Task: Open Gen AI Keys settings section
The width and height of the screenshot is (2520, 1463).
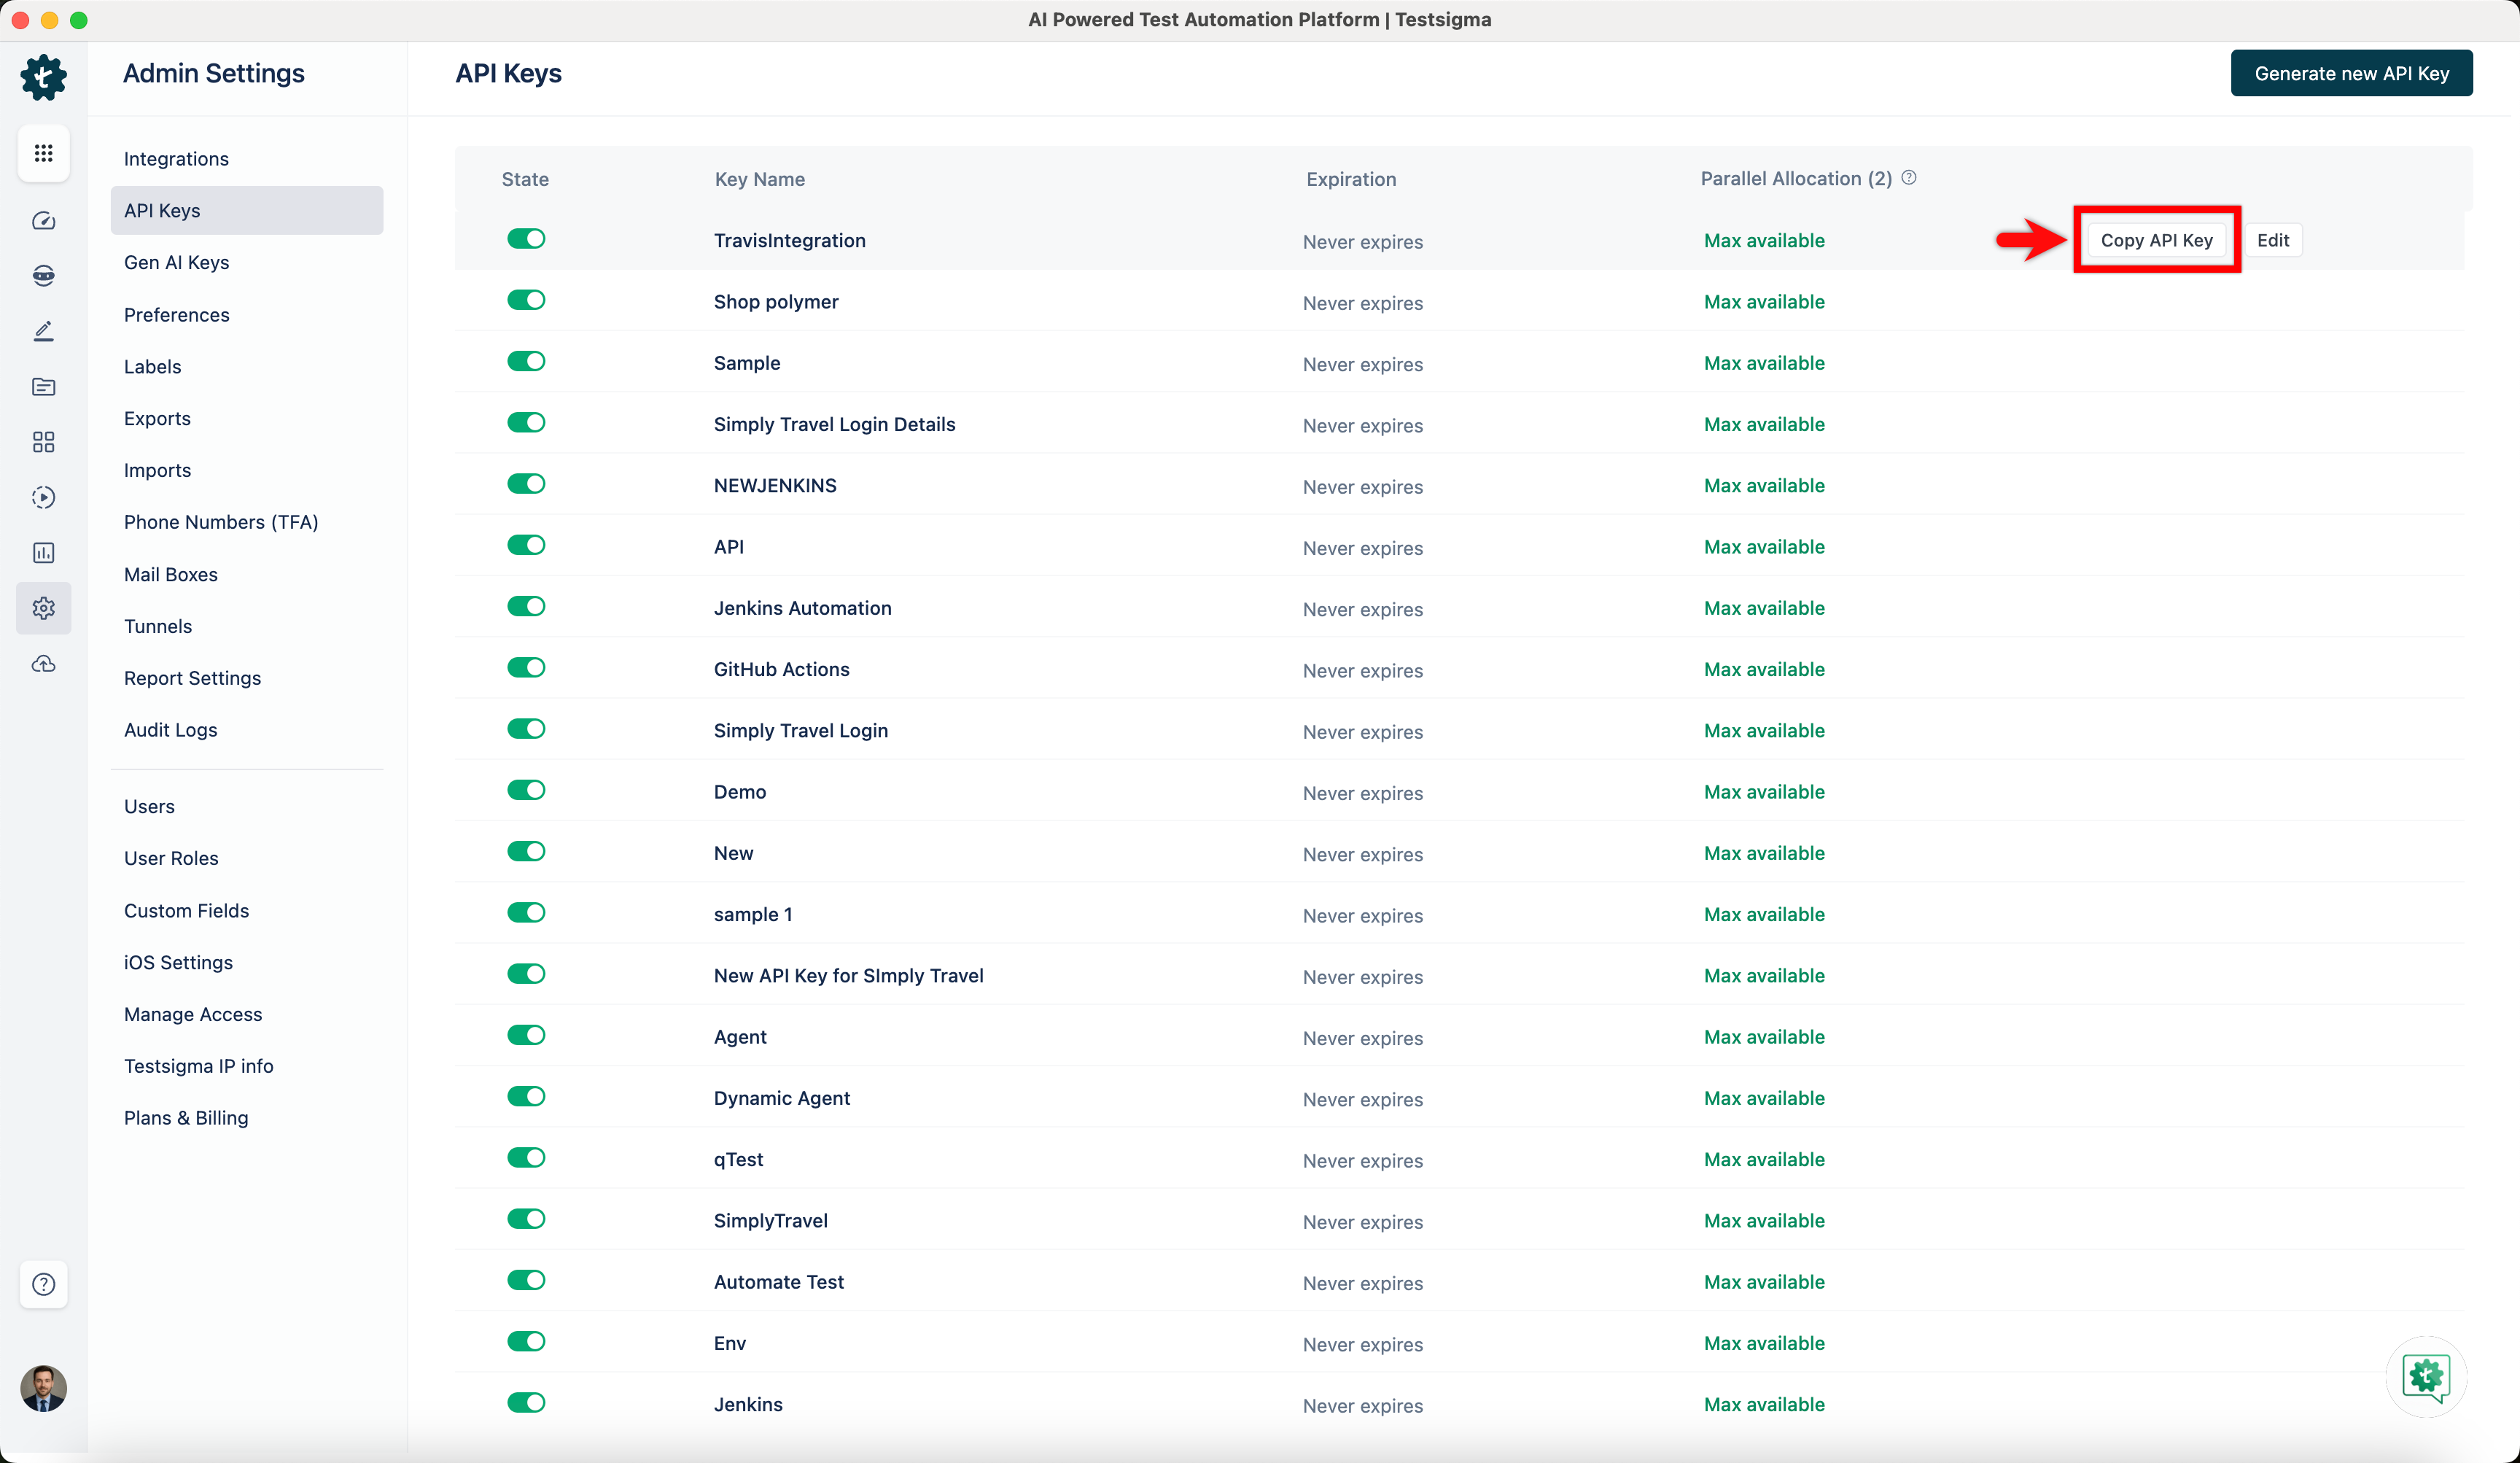Action: pos(176,262)
